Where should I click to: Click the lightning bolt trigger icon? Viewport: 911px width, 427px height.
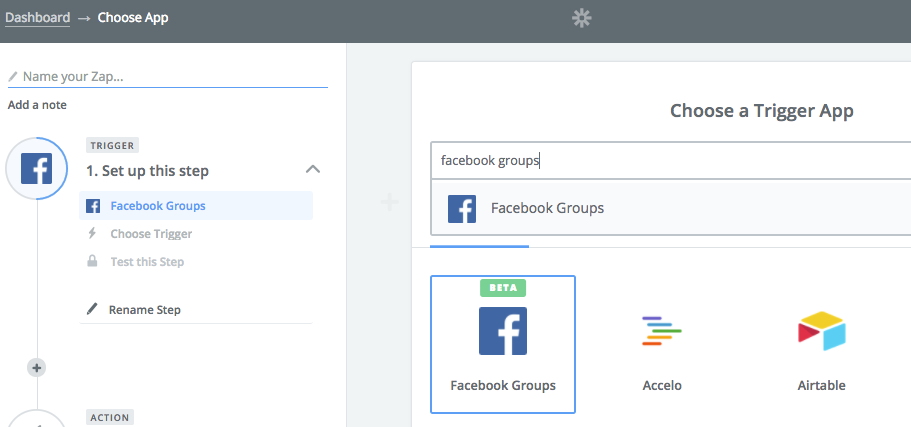[x=92, y=234]
